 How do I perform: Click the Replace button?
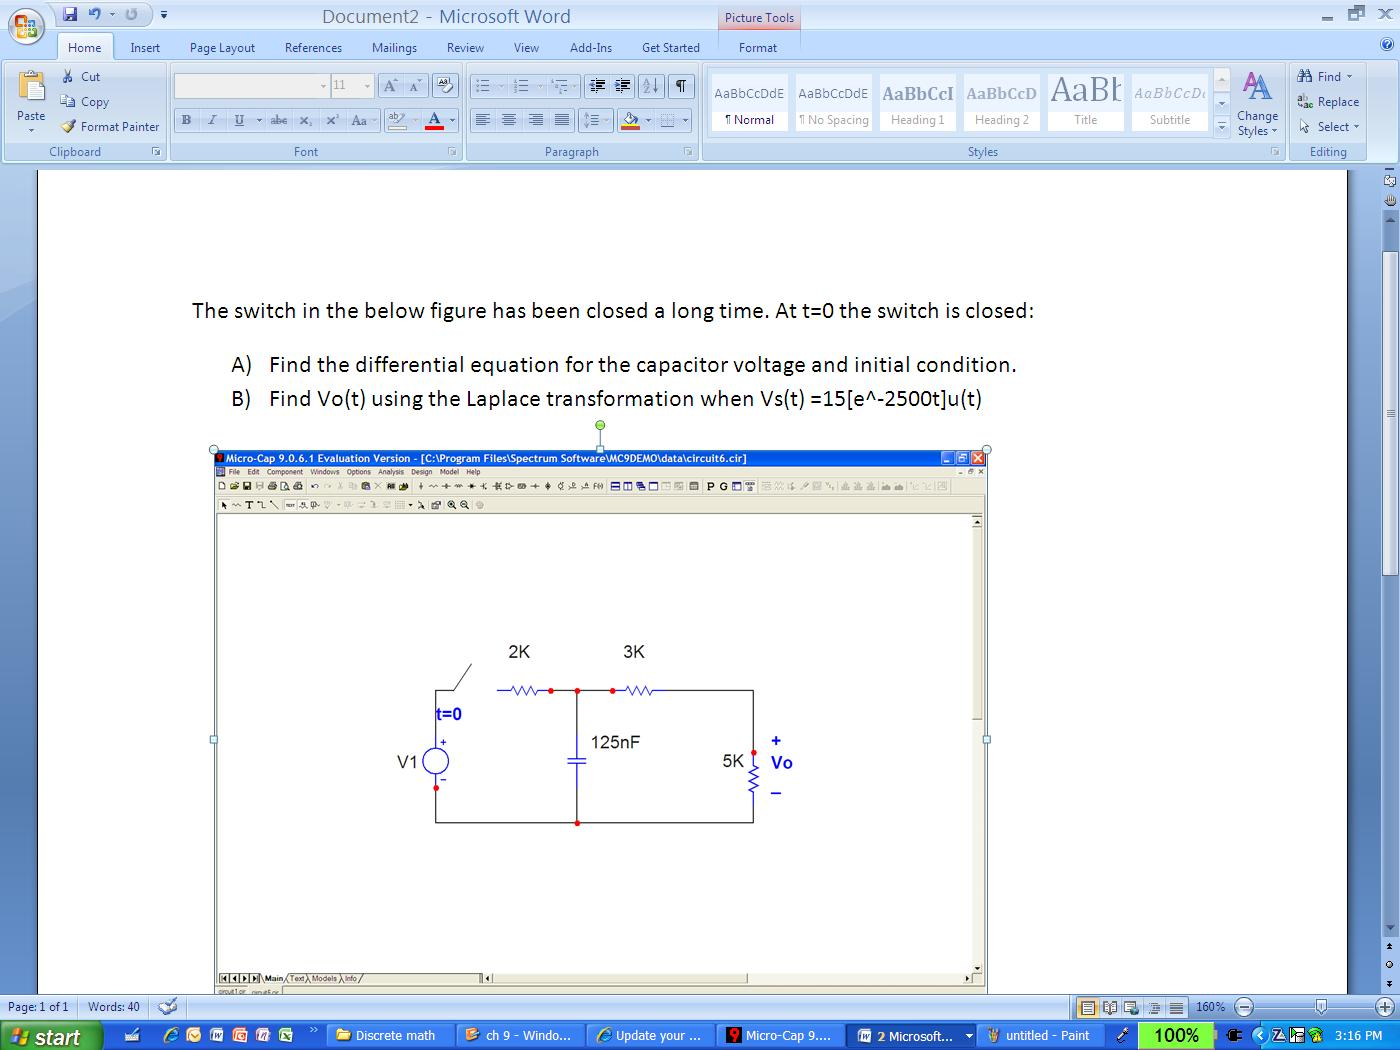coord(1328,102)
